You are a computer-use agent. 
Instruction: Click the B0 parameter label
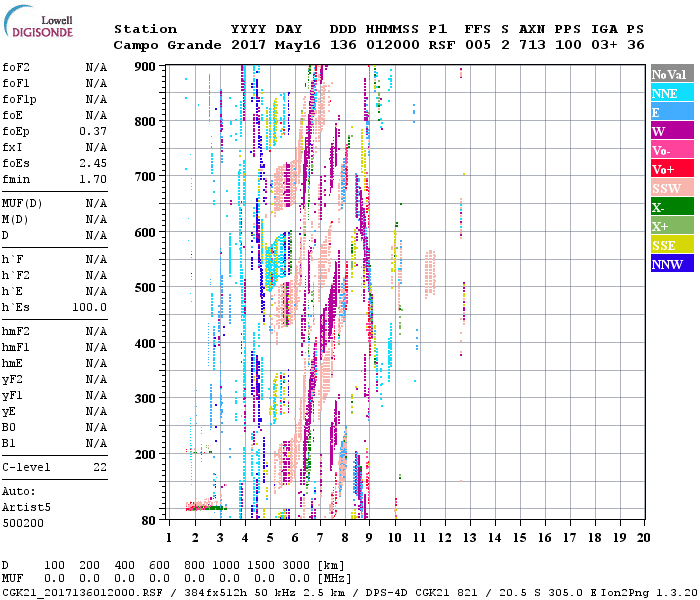9,427
